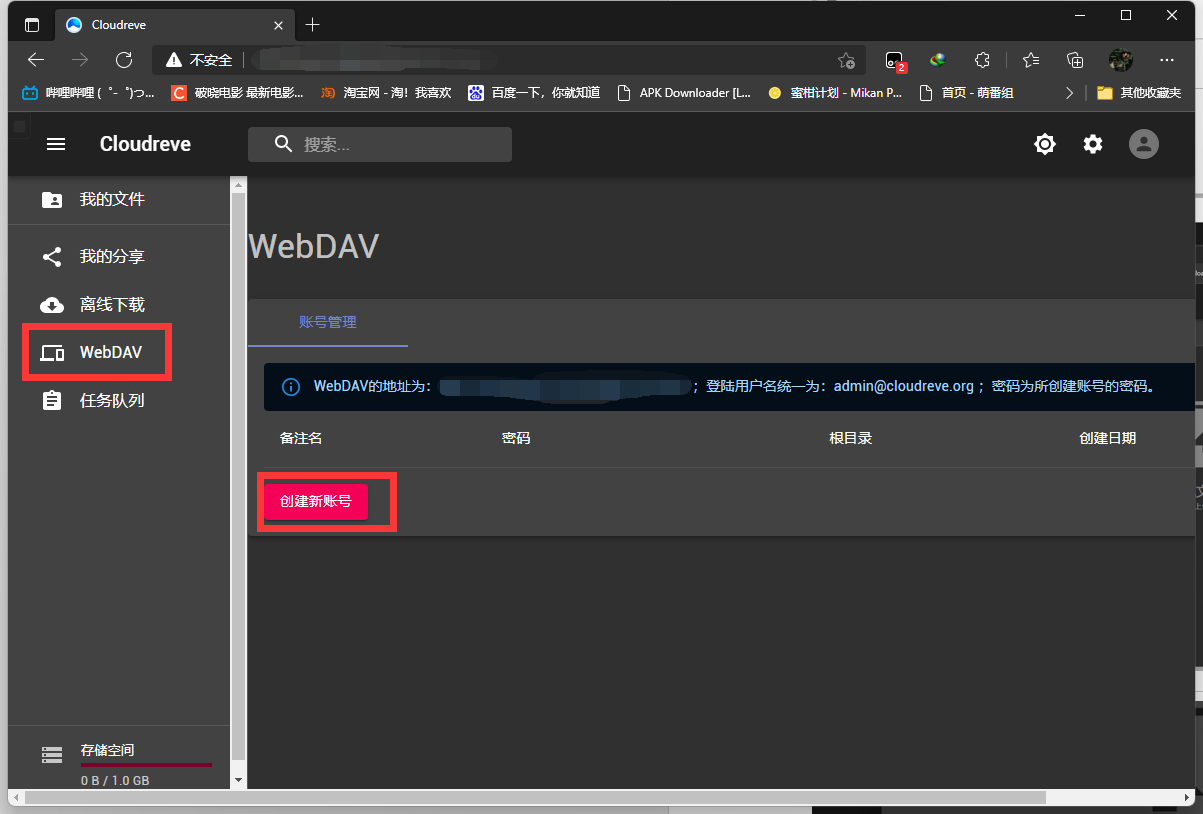Open a new browser tab
Screen dimensions: 1203x814
pos(313,25)
